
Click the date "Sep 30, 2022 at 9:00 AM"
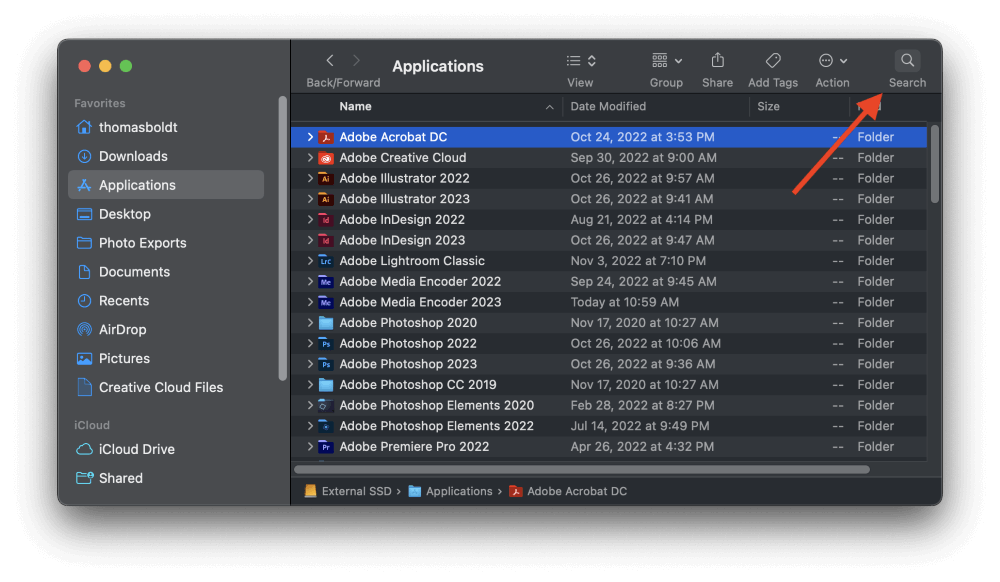[643, 157]
